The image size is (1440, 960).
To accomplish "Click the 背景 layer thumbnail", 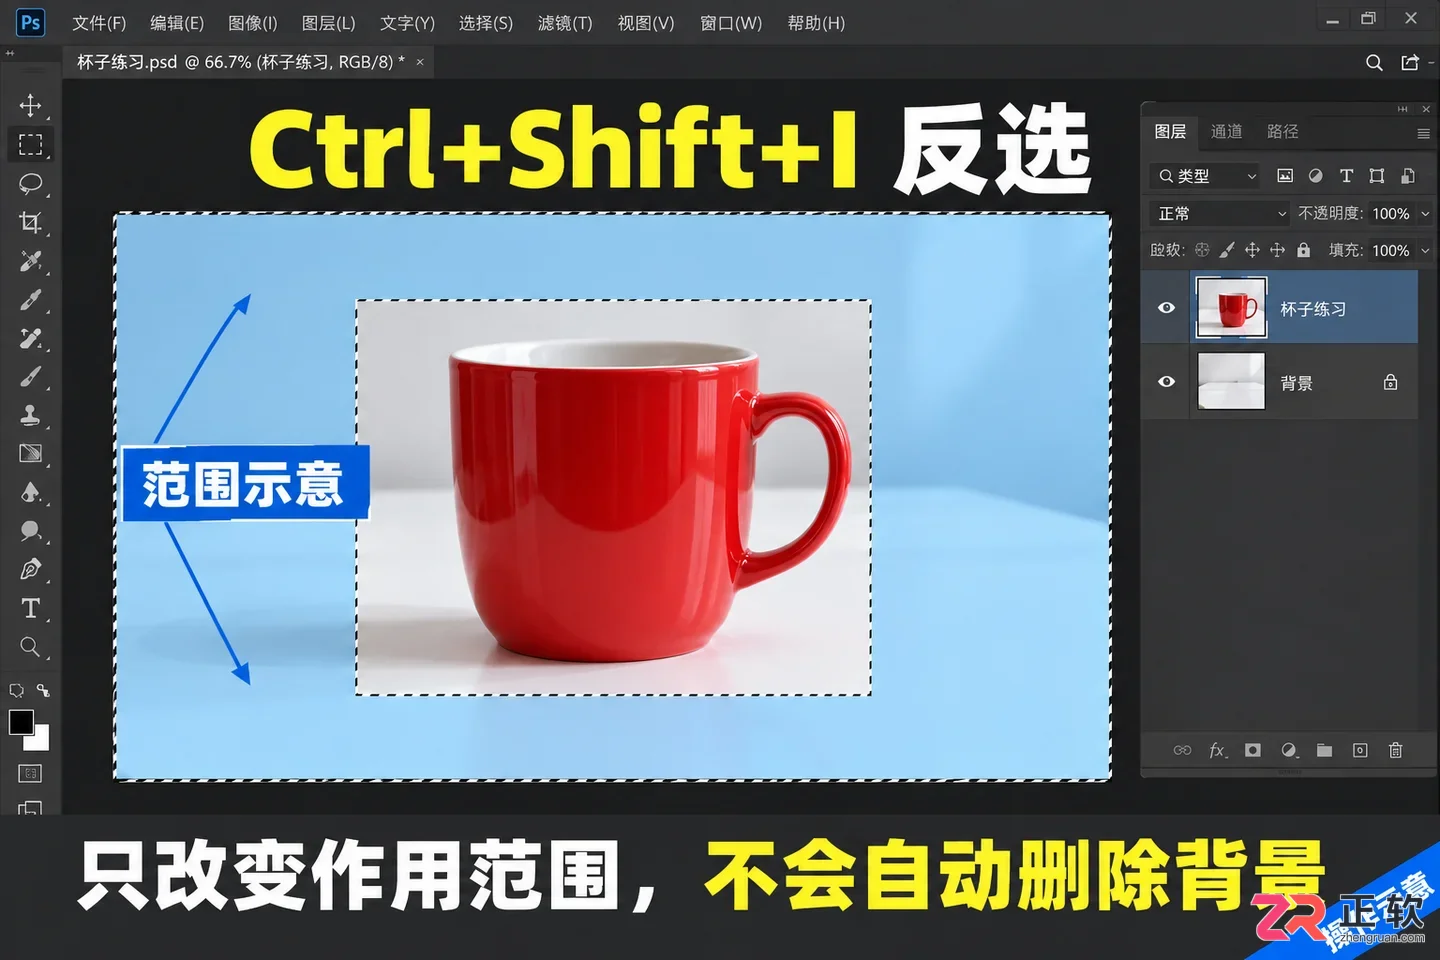I will pos(1231,381).
